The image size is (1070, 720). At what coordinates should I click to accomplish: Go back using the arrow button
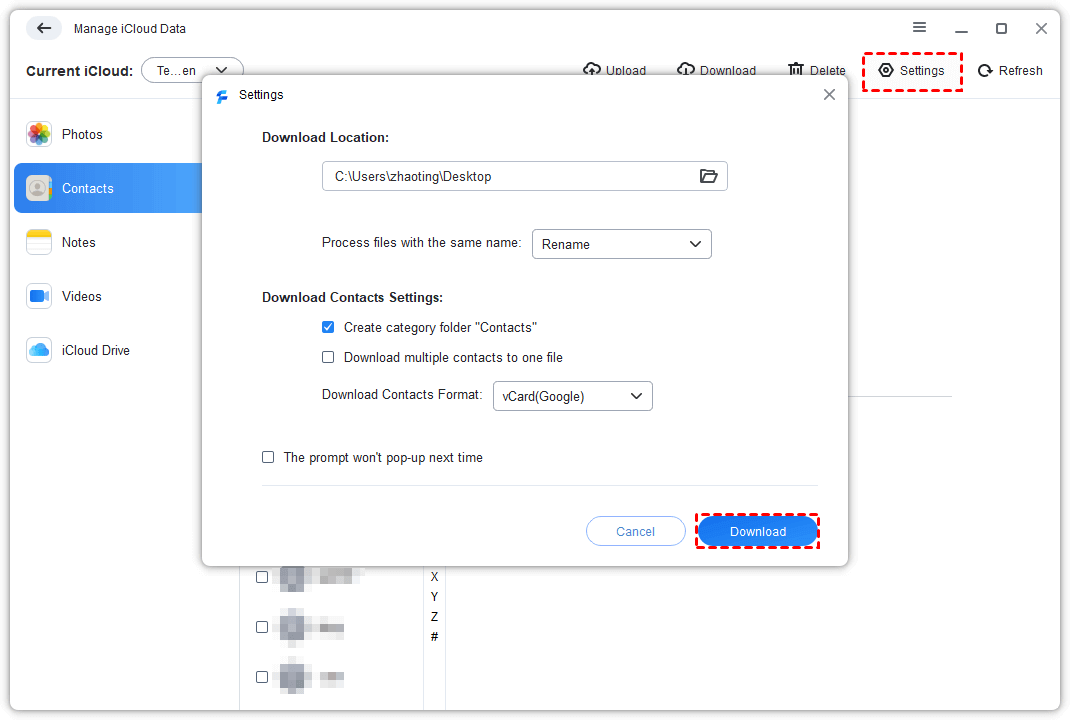(44, 28)
